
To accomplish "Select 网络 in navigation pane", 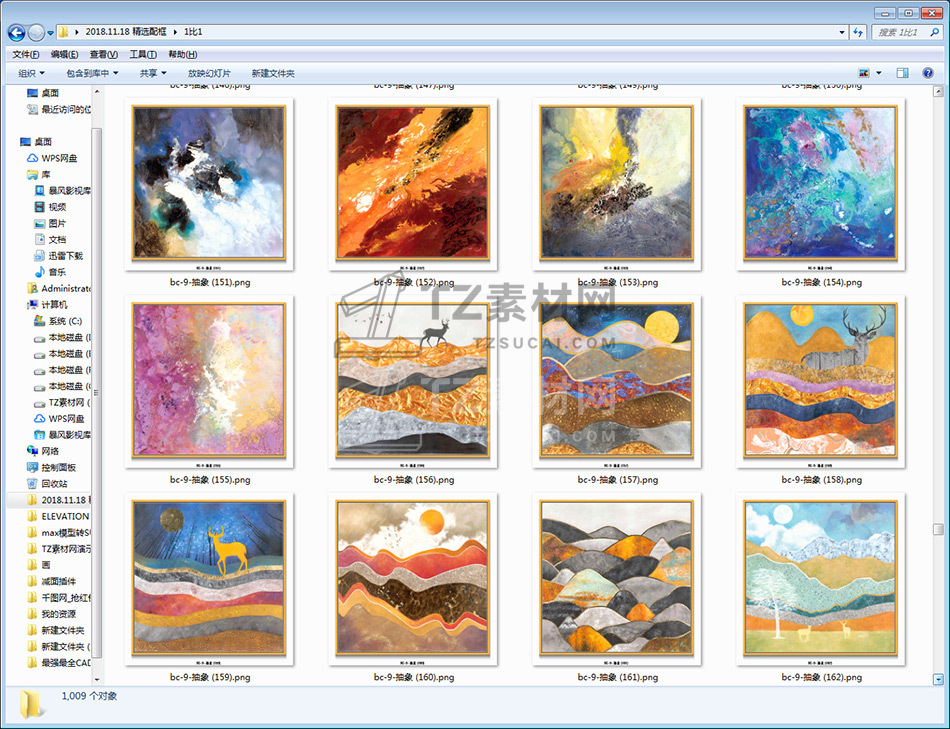I will [x=43, y=451].
